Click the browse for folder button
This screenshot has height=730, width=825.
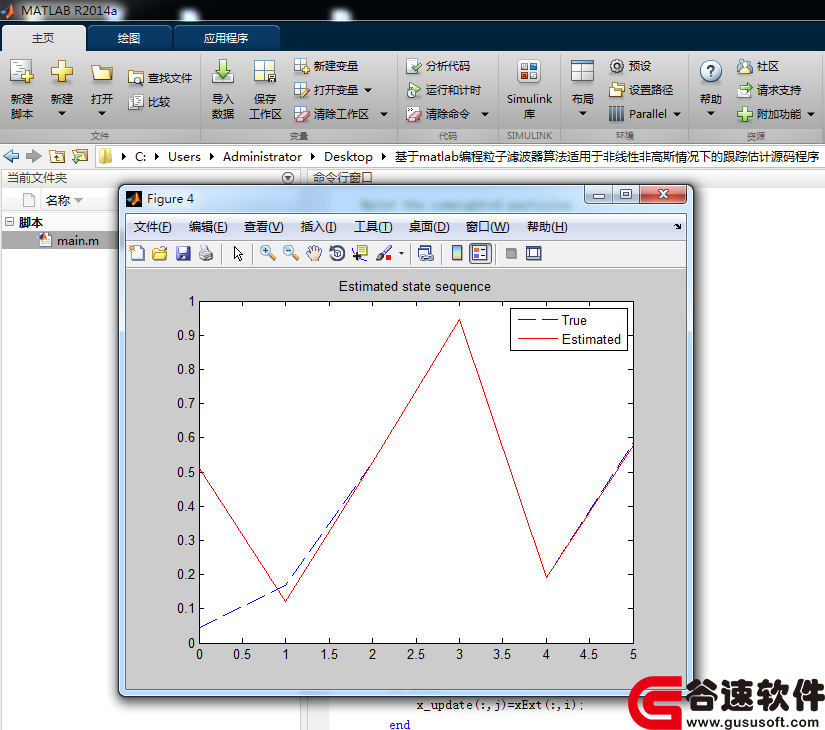[80, 156]
